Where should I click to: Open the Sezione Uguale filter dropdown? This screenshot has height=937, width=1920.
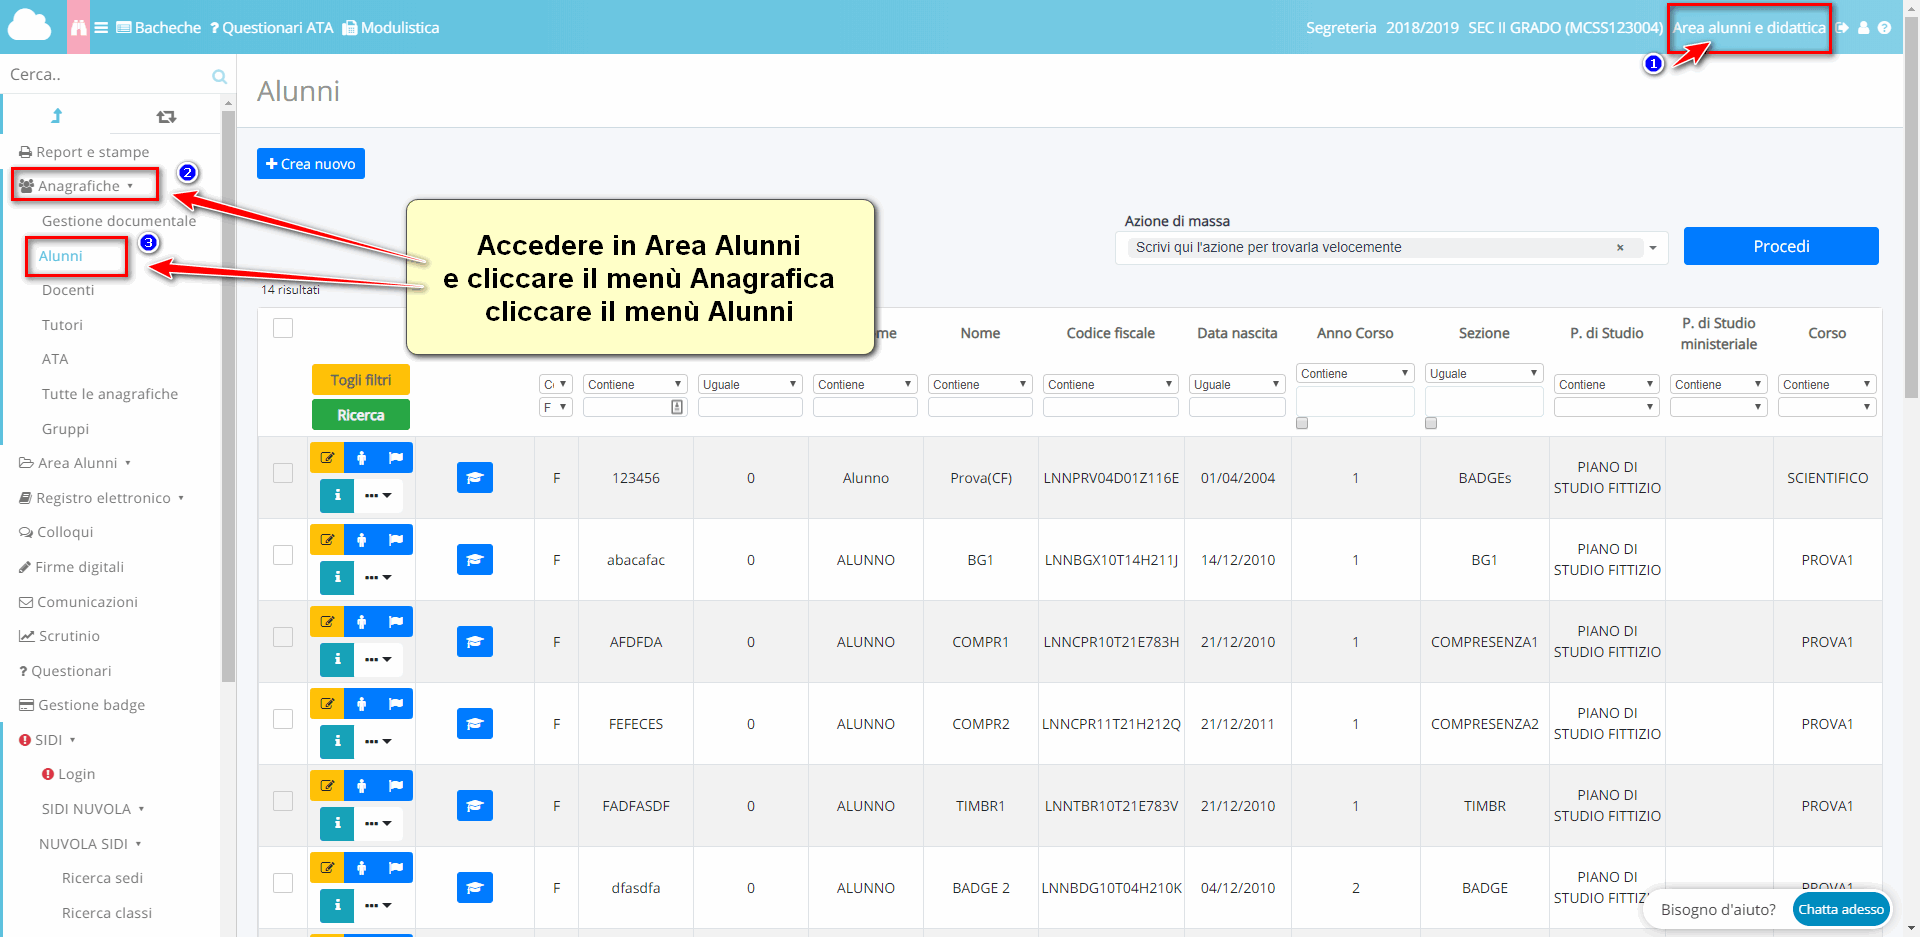click(x=1484, y=373)
